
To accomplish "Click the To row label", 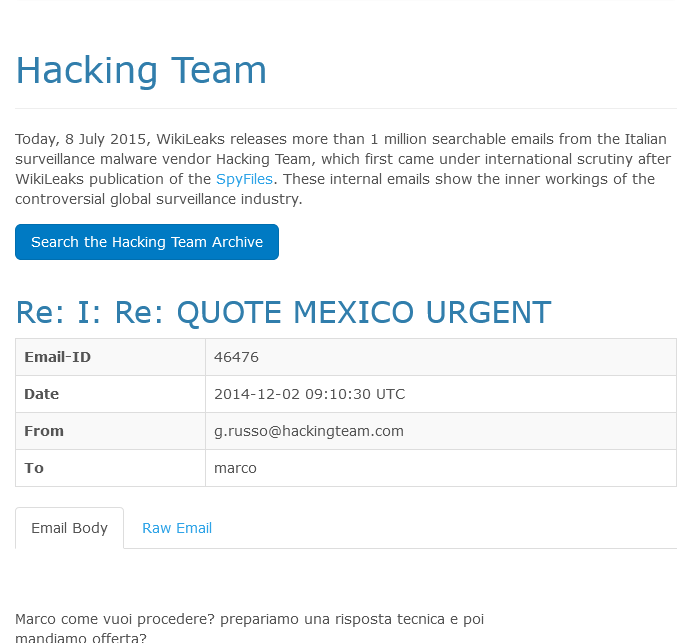I will pos(34,468).
